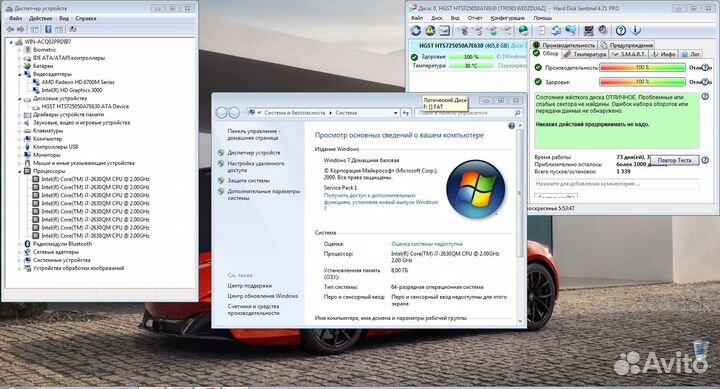Click the document report icon in Sentinel toolbar
Viewport: 720px width, 389px height.
[x=542, y=31]
